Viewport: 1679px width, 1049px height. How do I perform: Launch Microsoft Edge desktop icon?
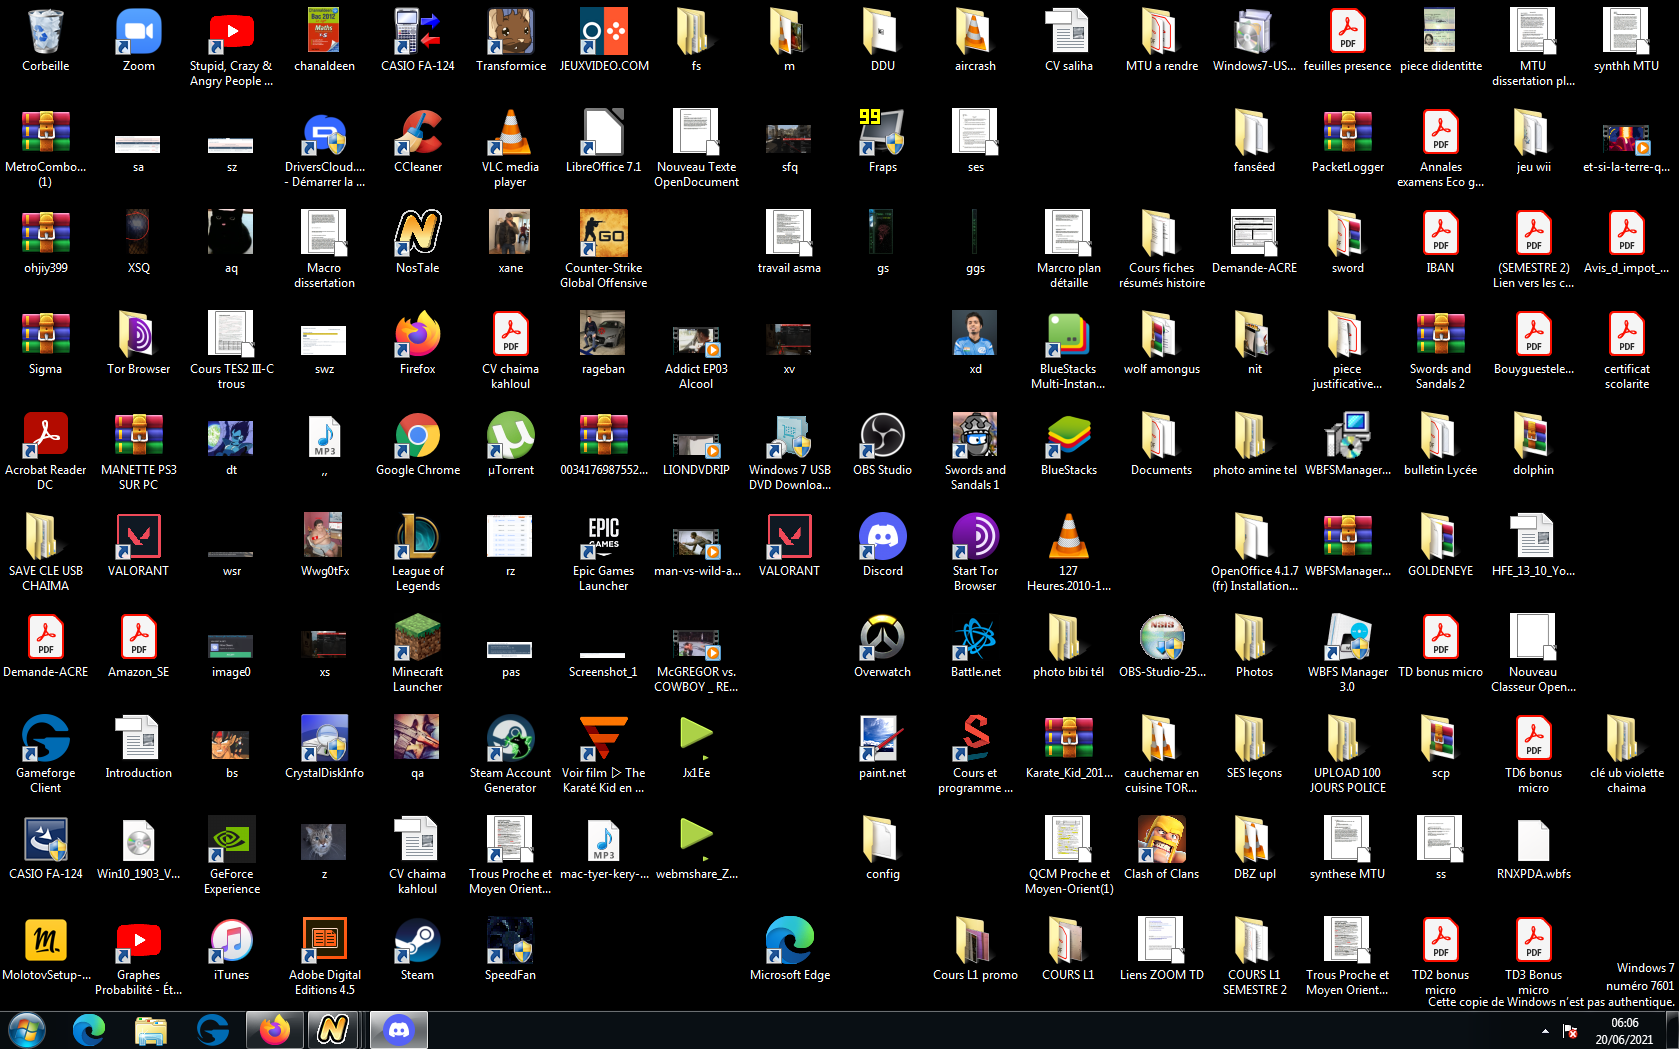pyautogui.click(x=790, y=949)
